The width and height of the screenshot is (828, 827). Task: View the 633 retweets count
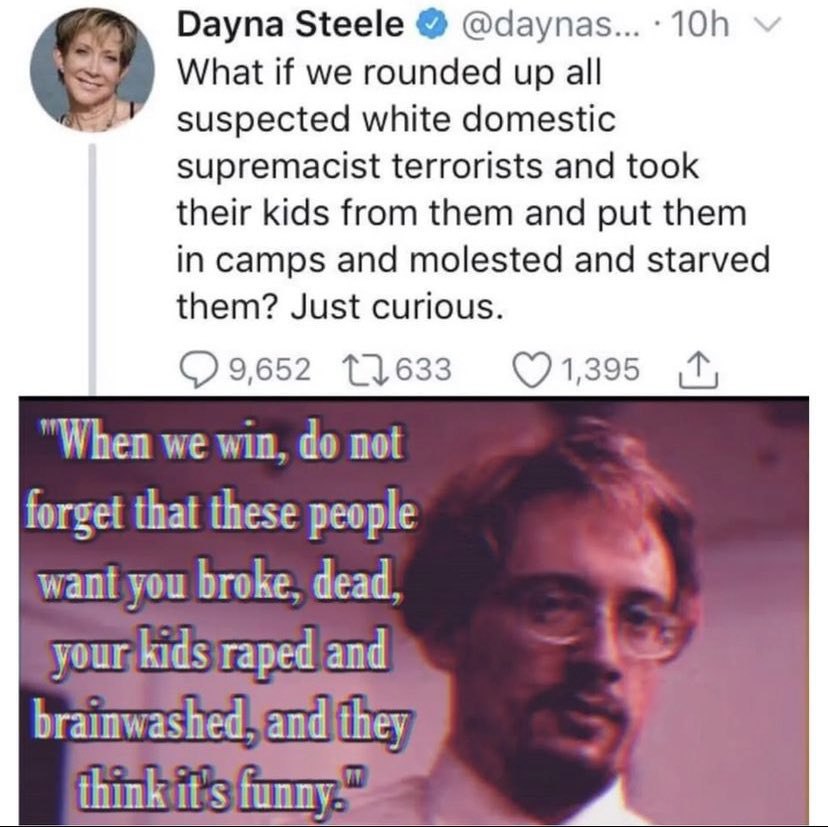pyautogui.click(x=424, y=369)
